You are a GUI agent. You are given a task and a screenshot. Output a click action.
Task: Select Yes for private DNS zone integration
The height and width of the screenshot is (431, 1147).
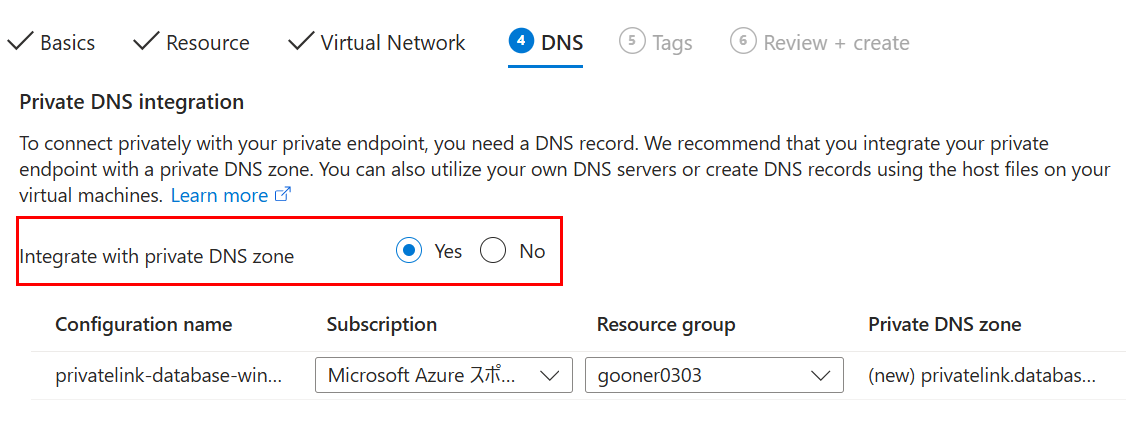[410, 252]
